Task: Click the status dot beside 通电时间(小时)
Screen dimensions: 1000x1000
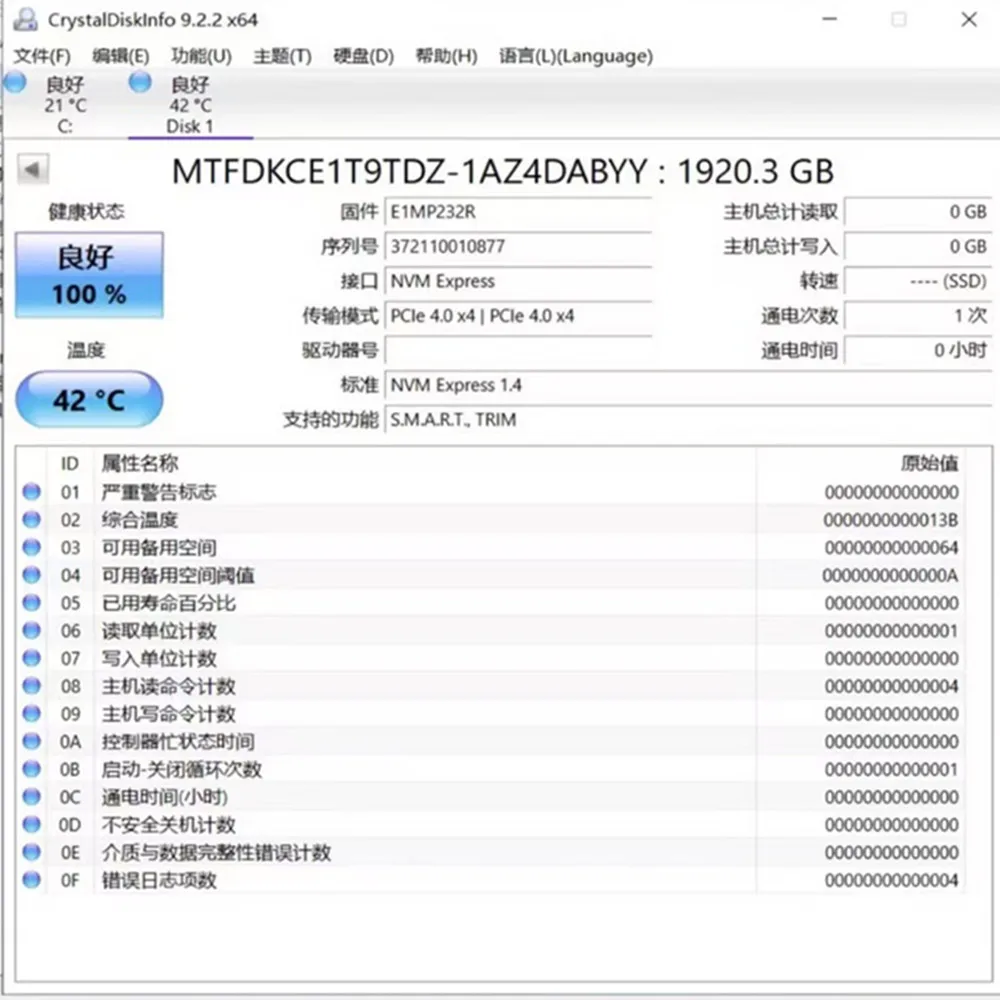Action: pos(31,797)
